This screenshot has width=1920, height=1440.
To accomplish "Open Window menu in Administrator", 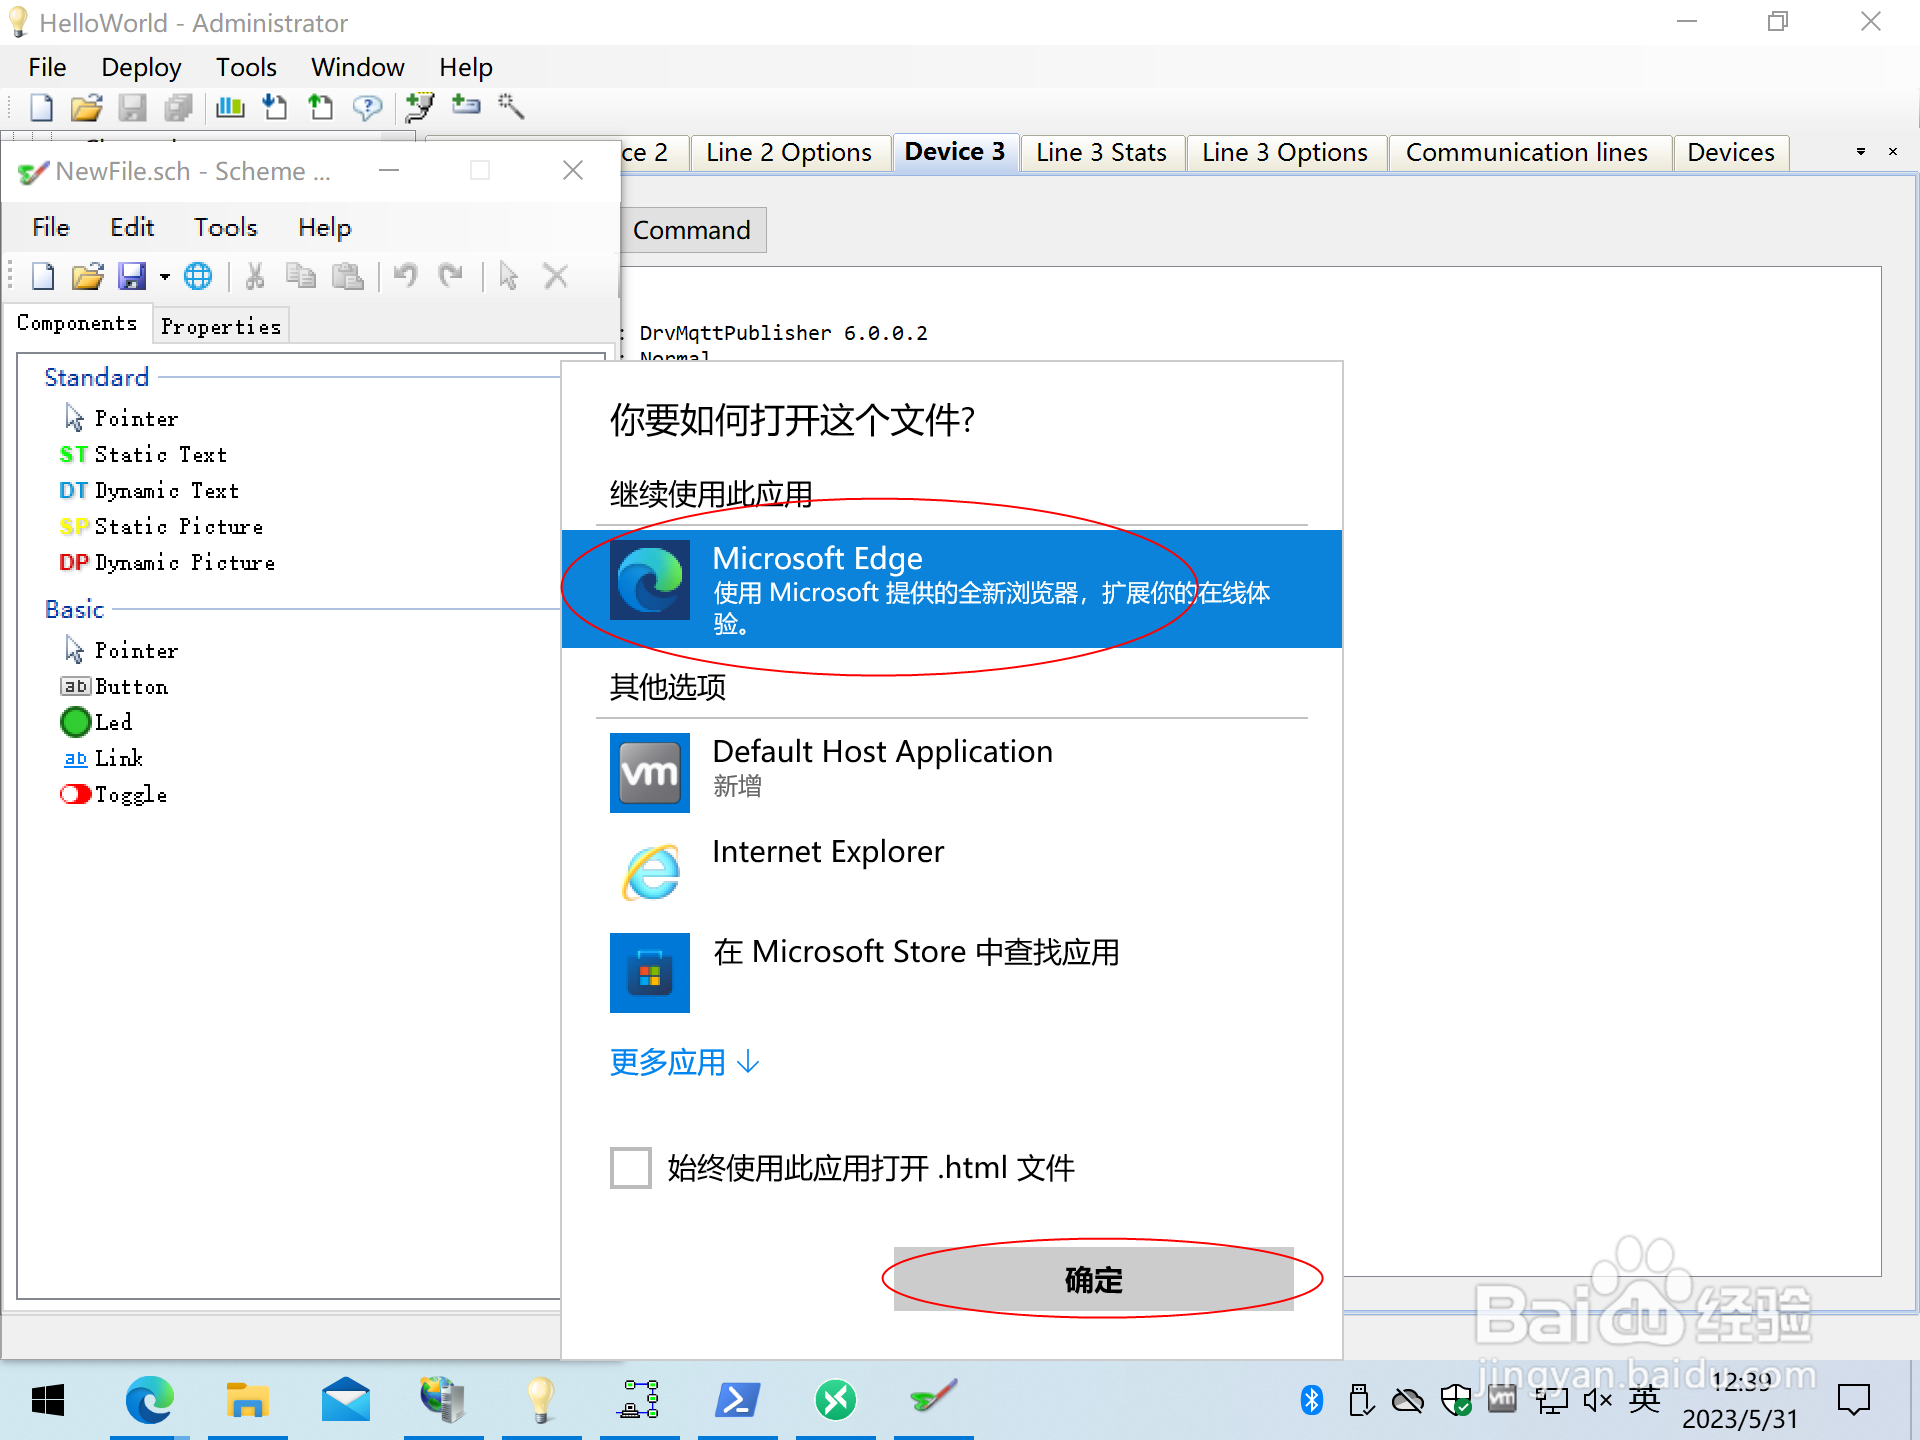I will coord(357,67).
